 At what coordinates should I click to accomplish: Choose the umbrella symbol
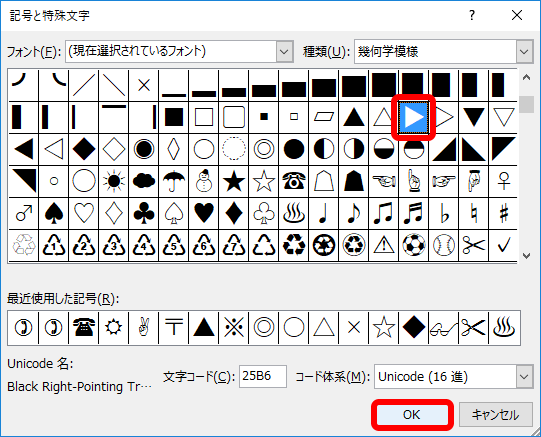(x=174, y=181)
